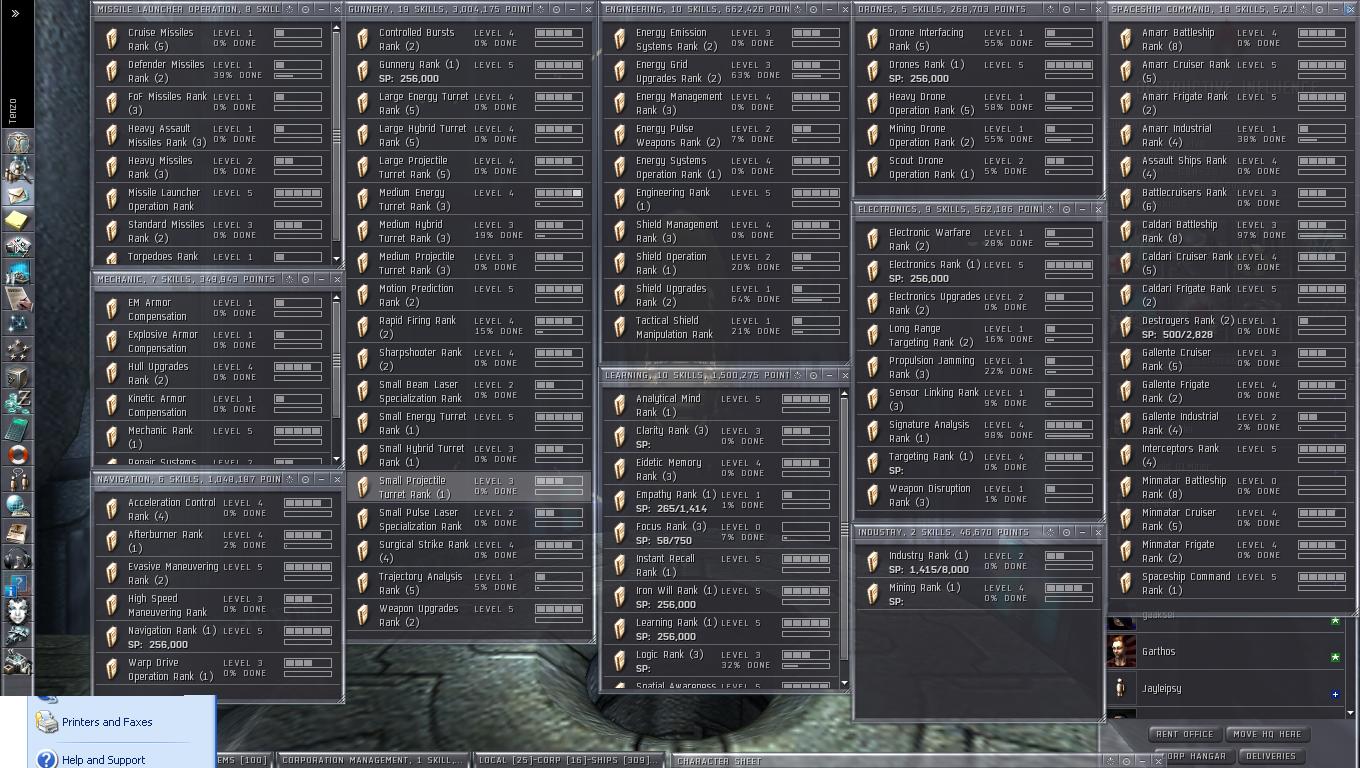
Task: Click the Garthos character portrait
Action: tap(1121, 652)
